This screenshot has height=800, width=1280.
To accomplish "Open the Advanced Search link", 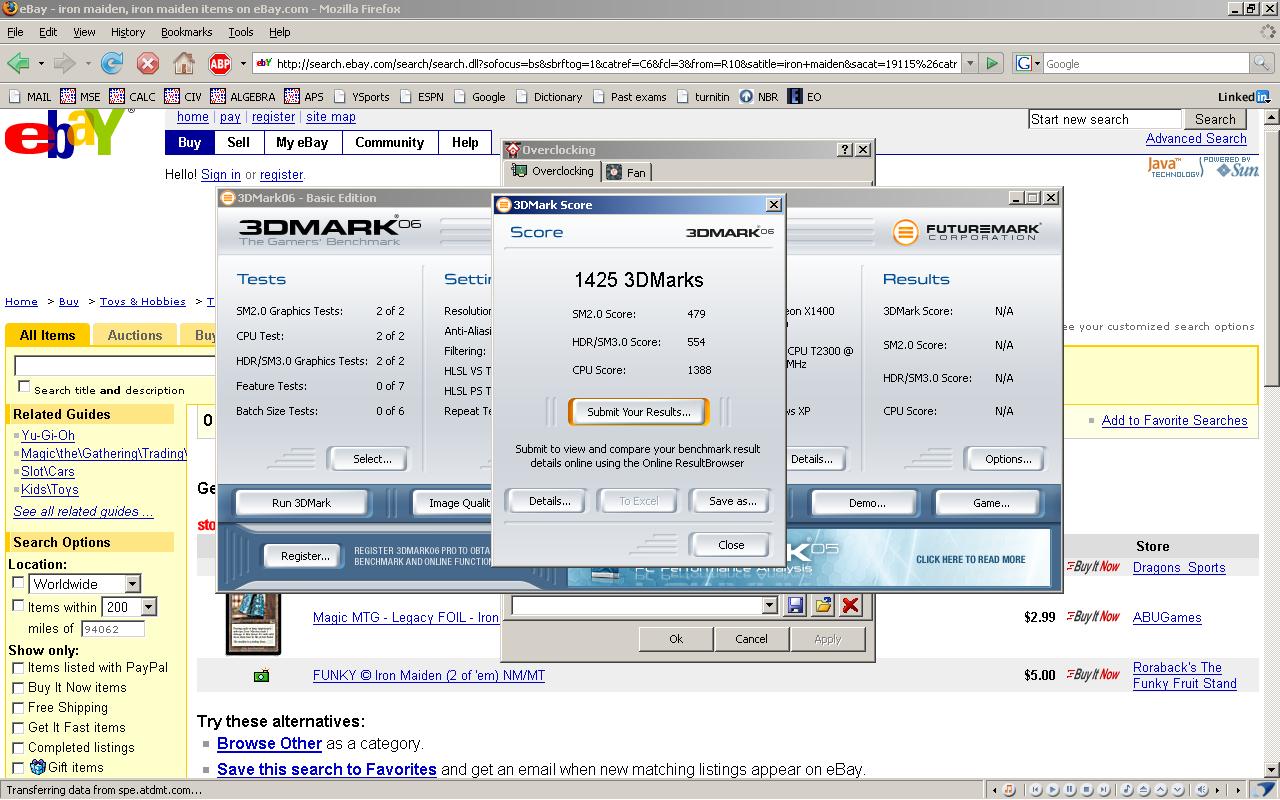I will click(x=1196, y=139).
